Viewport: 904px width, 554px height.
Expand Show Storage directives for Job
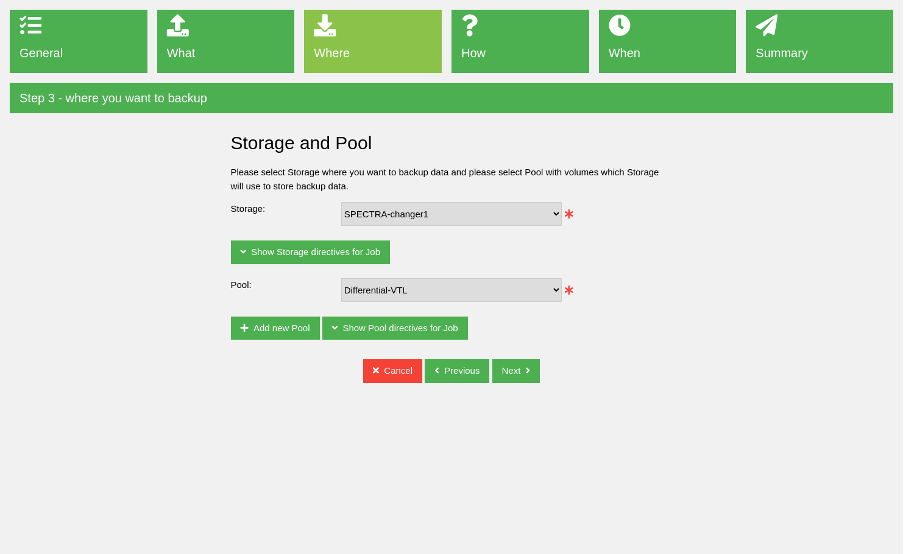310,252
